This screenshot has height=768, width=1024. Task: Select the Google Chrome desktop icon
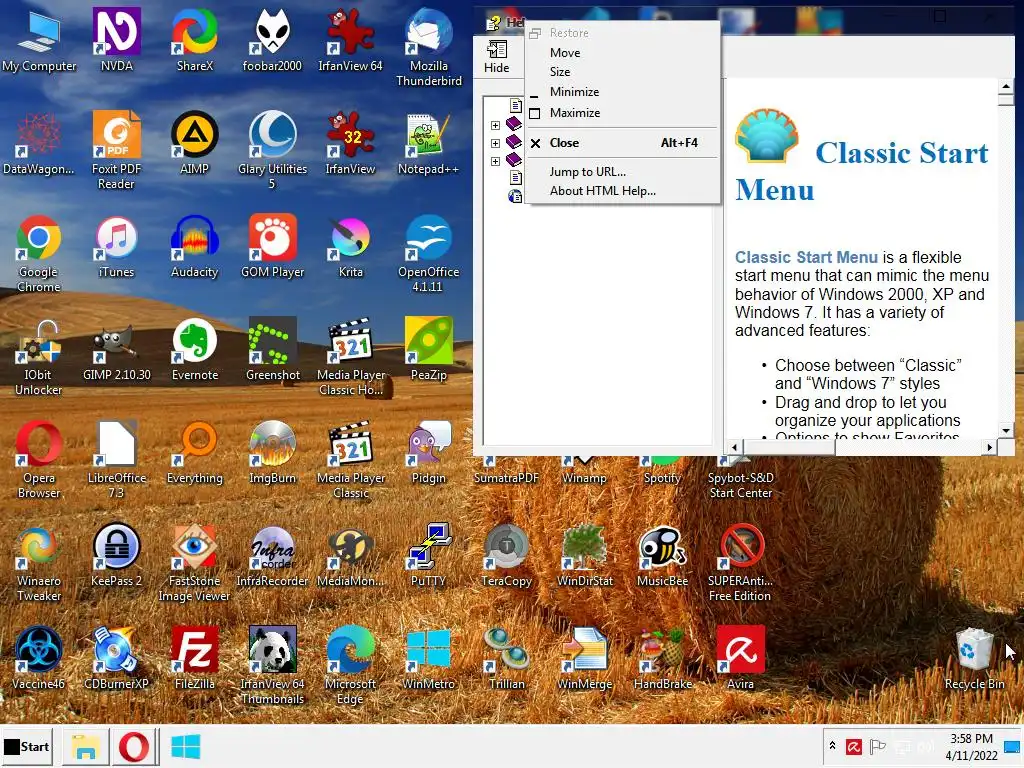39,253
